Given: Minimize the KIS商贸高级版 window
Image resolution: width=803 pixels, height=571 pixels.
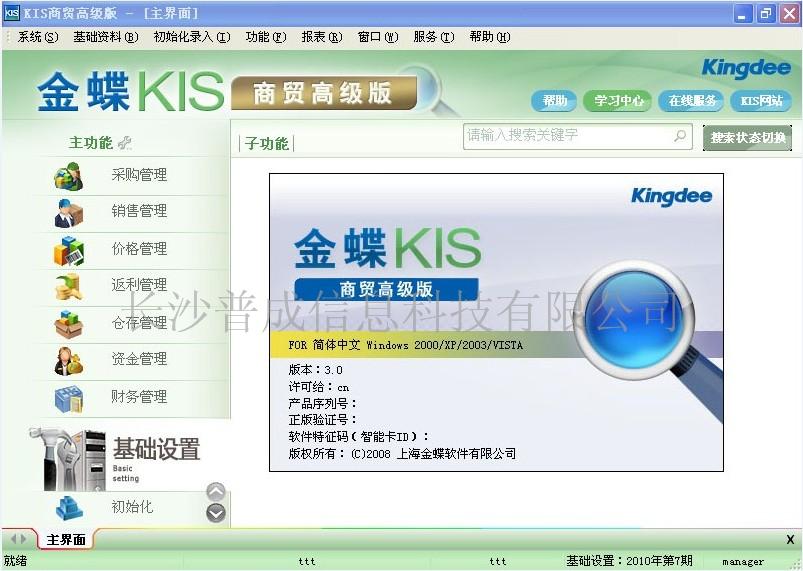Looking at the screenshot, I should [742, 13].
